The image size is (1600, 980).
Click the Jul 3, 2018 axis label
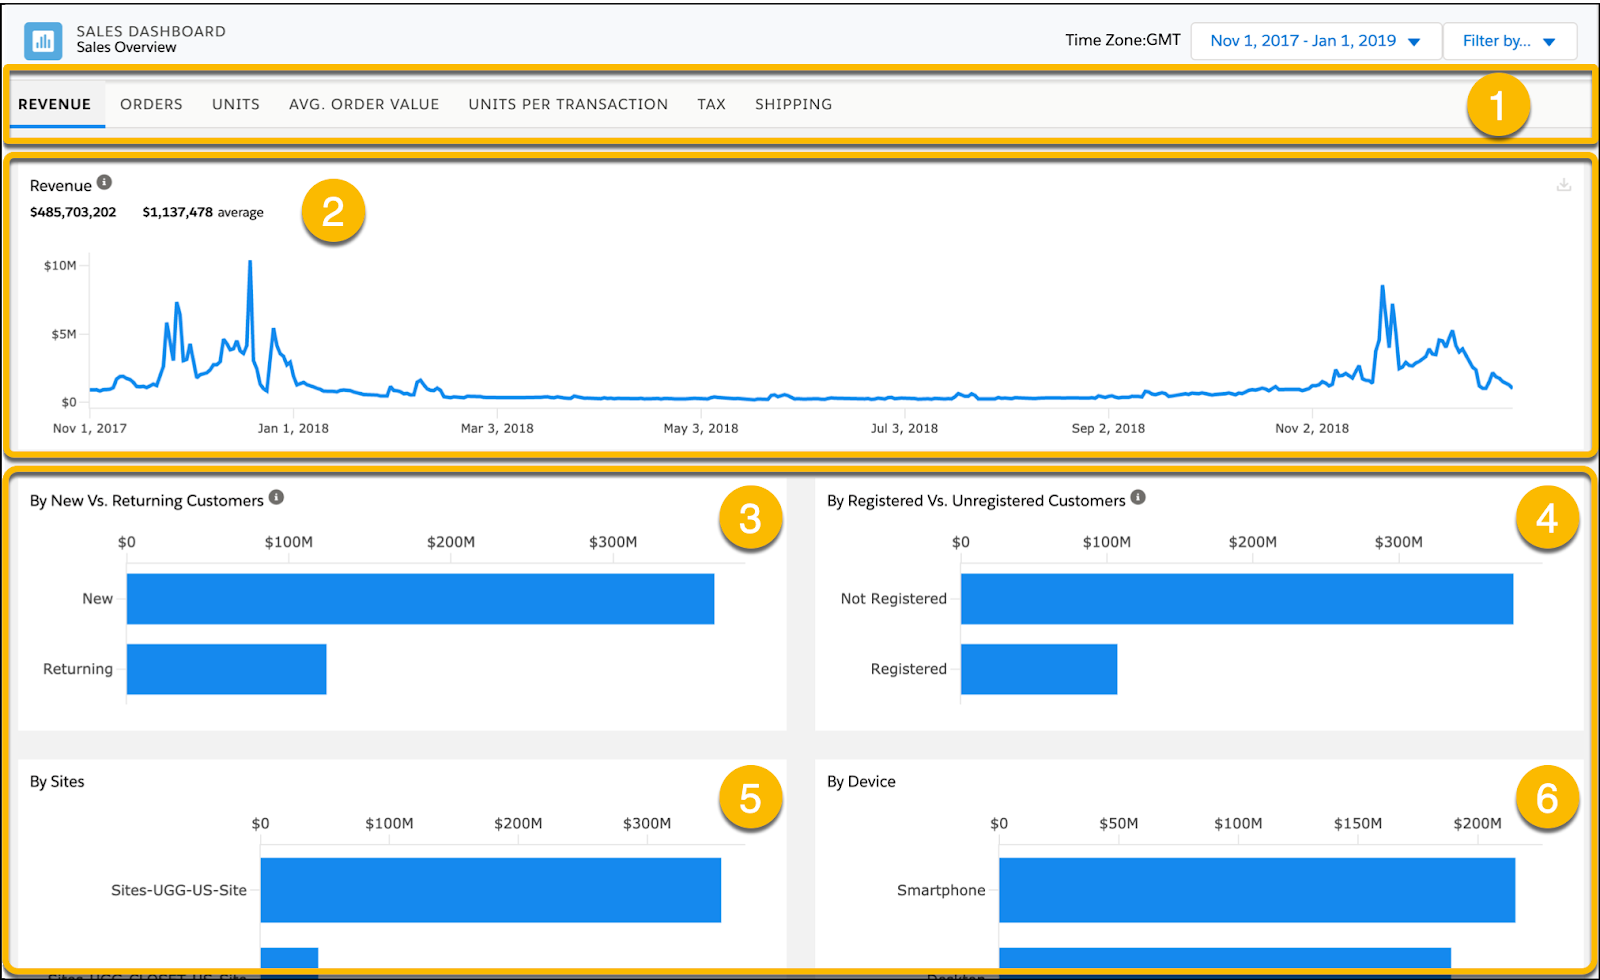coord(904,428)
